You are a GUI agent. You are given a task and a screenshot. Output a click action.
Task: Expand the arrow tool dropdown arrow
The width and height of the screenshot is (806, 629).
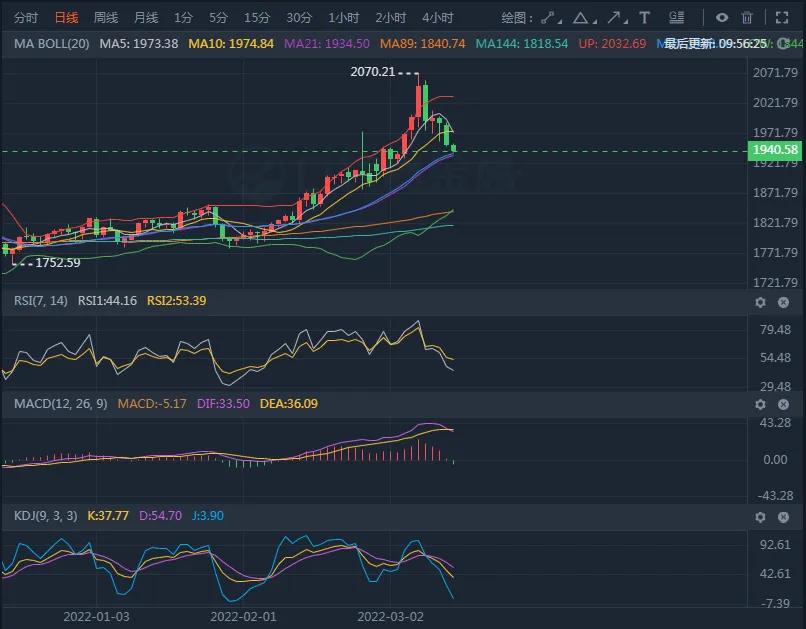625,22
